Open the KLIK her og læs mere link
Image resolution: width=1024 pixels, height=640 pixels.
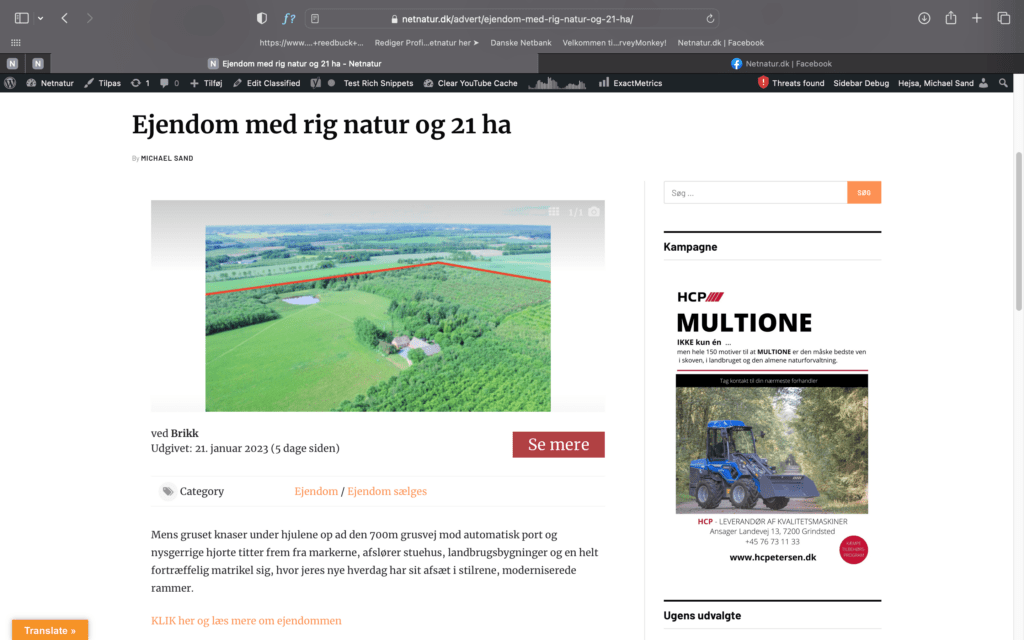(246, 620)
